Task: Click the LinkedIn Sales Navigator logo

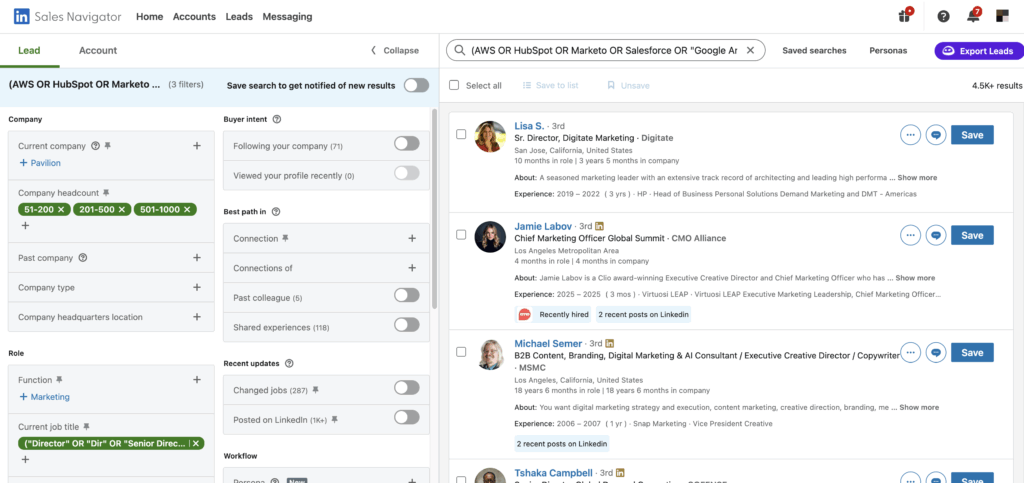Action: (69, 16)
